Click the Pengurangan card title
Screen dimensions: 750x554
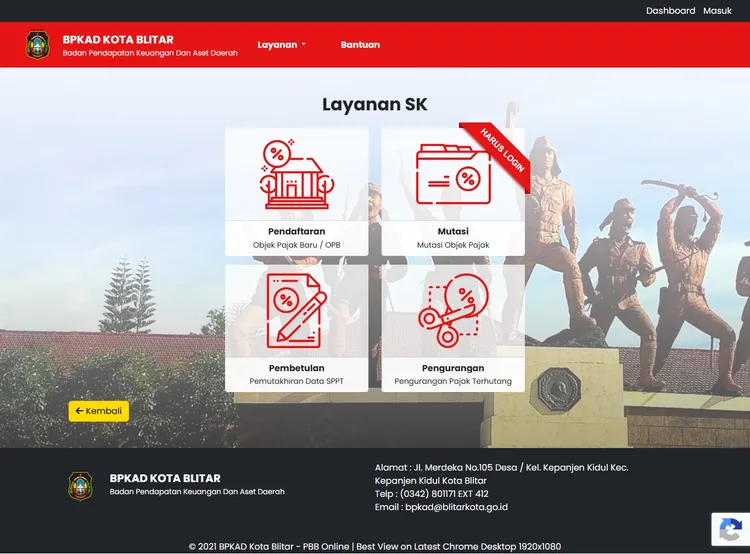click(x=453, y=368)
